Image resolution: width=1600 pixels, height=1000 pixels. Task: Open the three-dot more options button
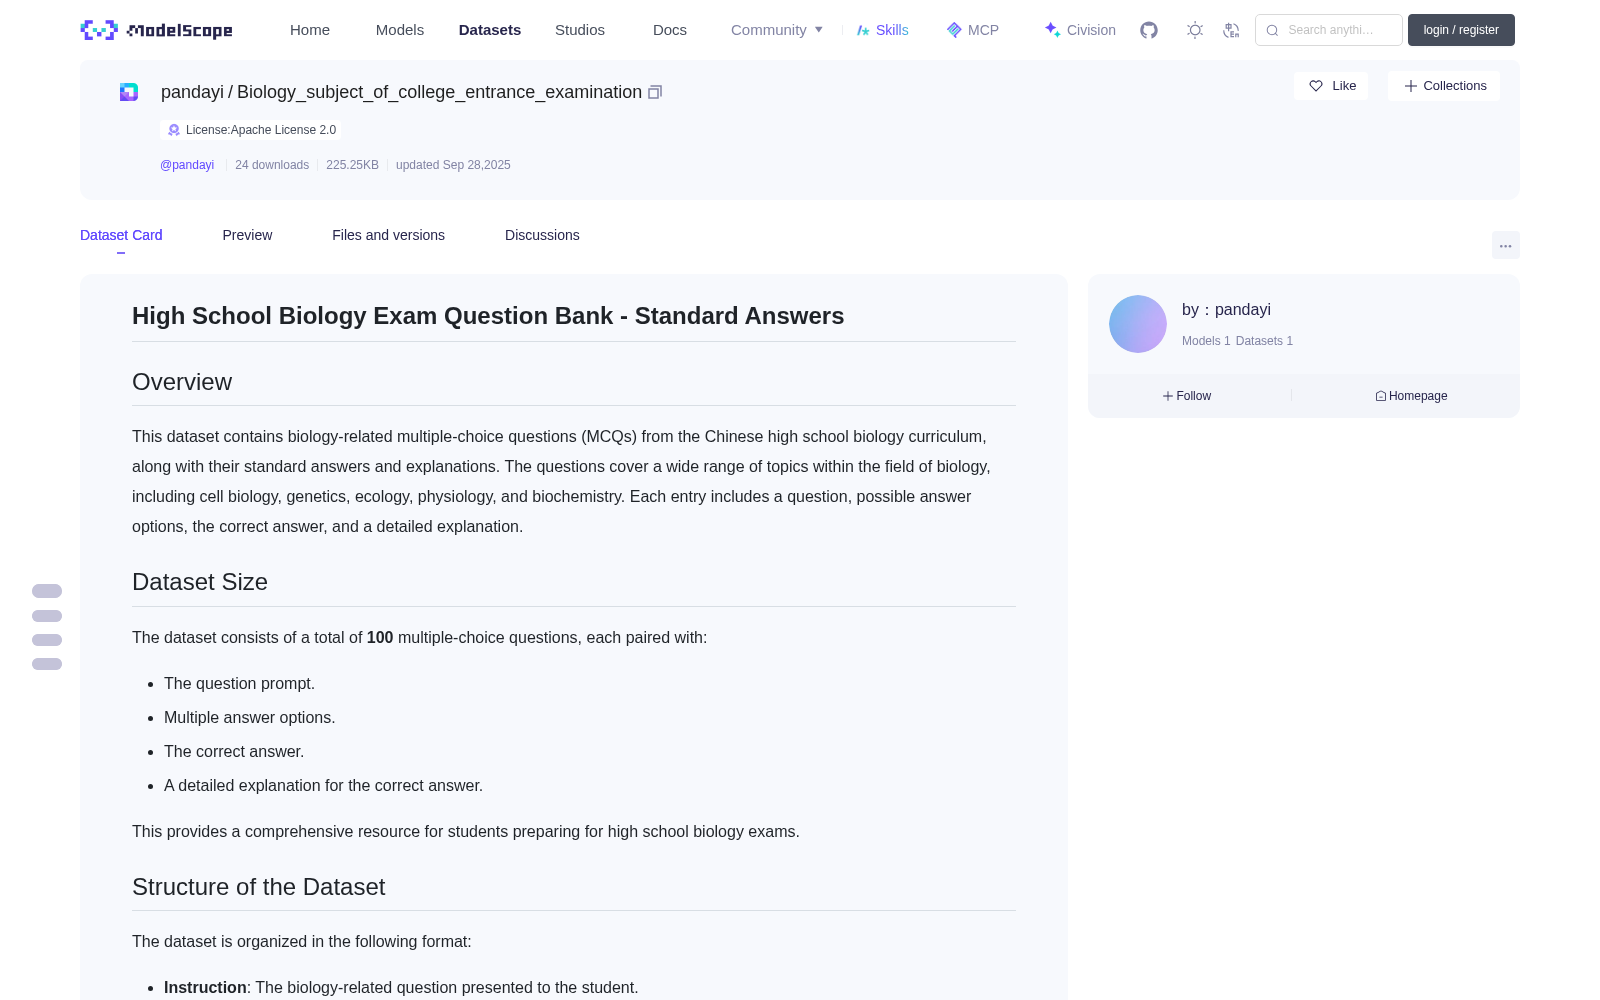1505,245
